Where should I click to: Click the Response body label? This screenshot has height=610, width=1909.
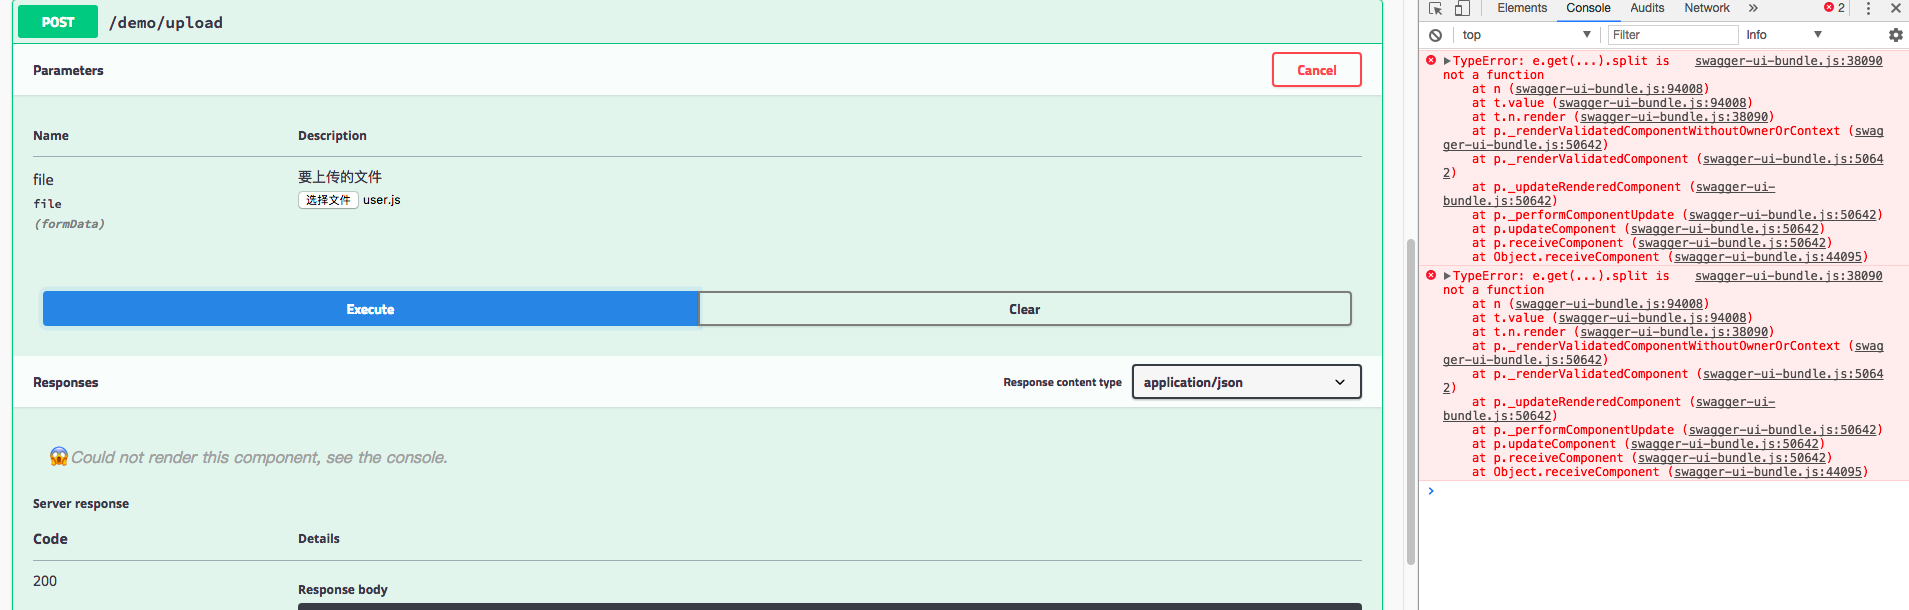(343, 590)
